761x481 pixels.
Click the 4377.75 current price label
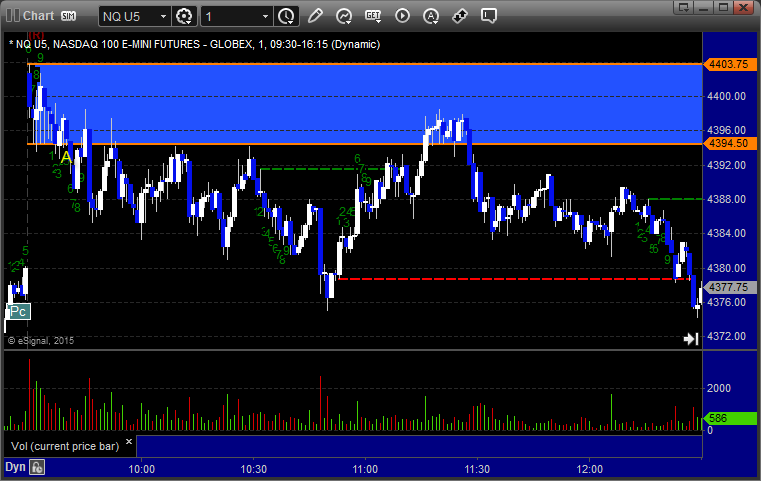[x=729, y=287]
